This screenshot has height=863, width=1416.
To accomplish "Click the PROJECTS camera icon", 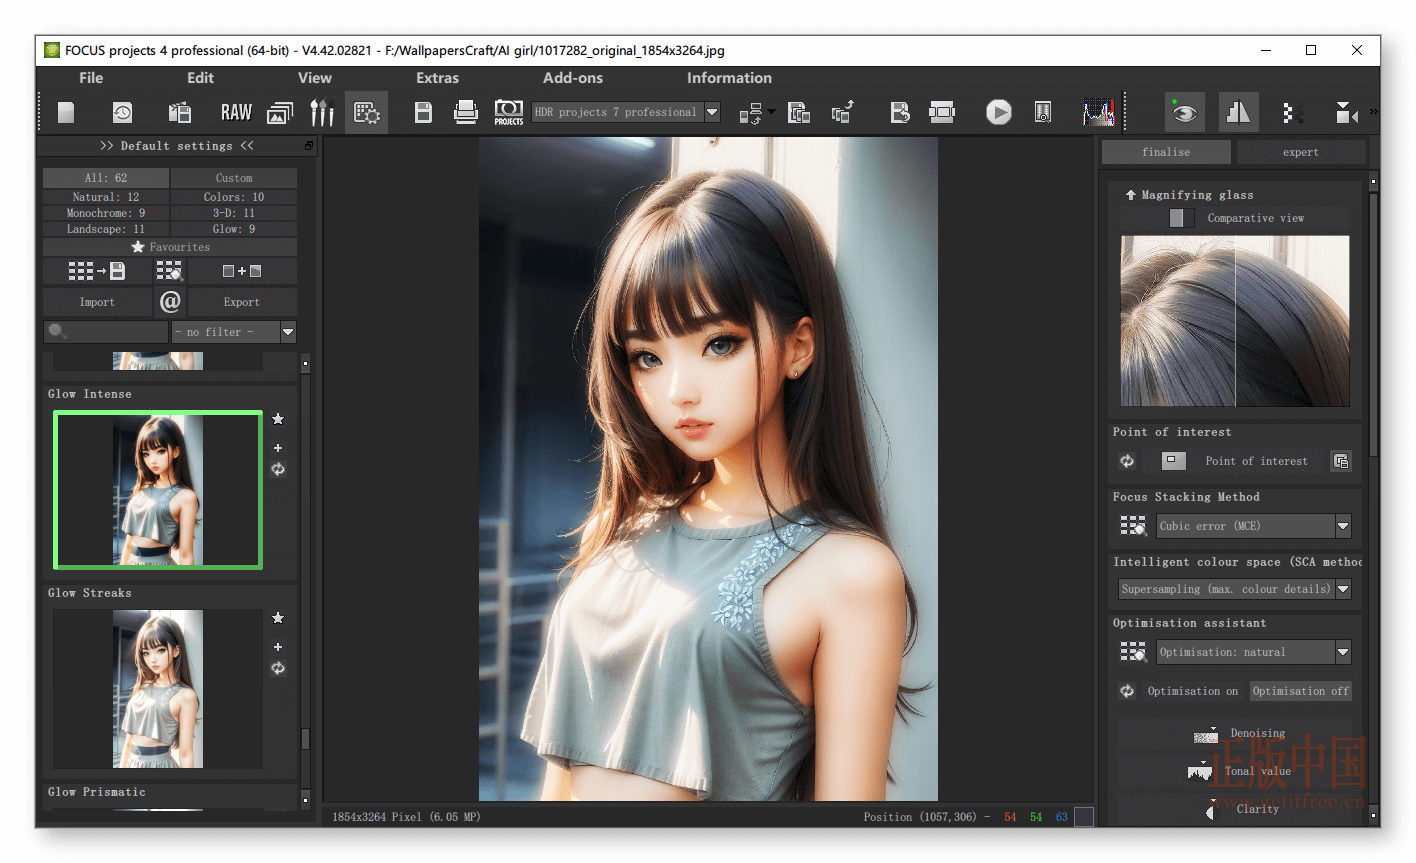I will [x=508, y=112].
